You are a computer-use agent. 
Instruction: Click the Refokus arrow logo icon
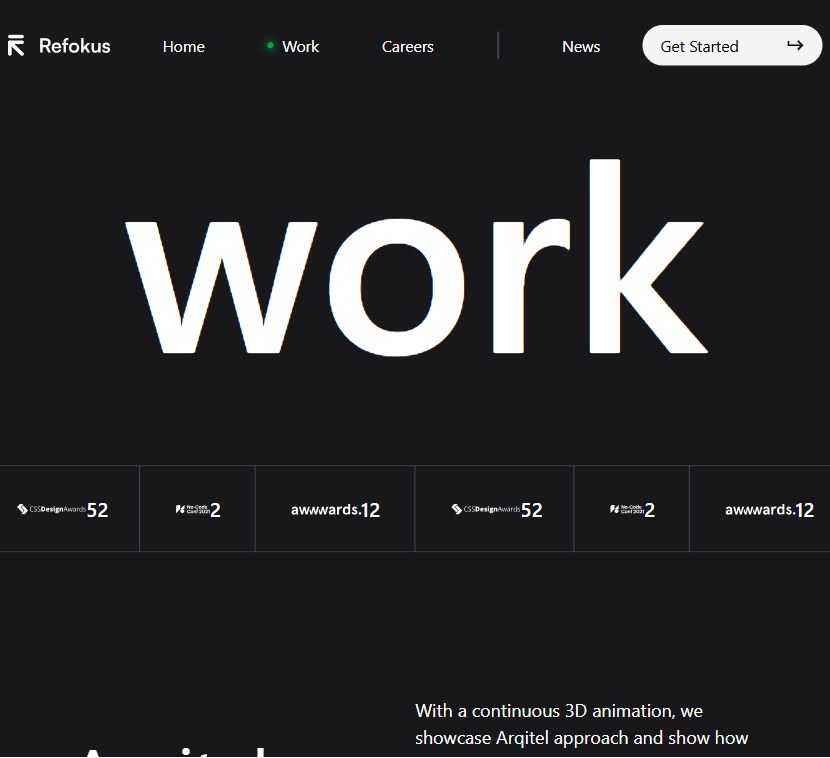[x=16, y=46]
